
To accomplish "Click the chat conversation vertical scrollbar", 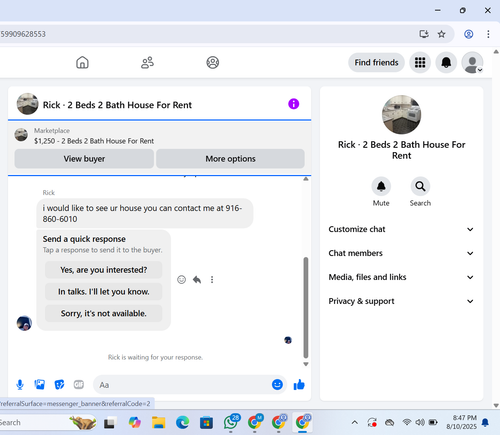I will click(306, 307).
